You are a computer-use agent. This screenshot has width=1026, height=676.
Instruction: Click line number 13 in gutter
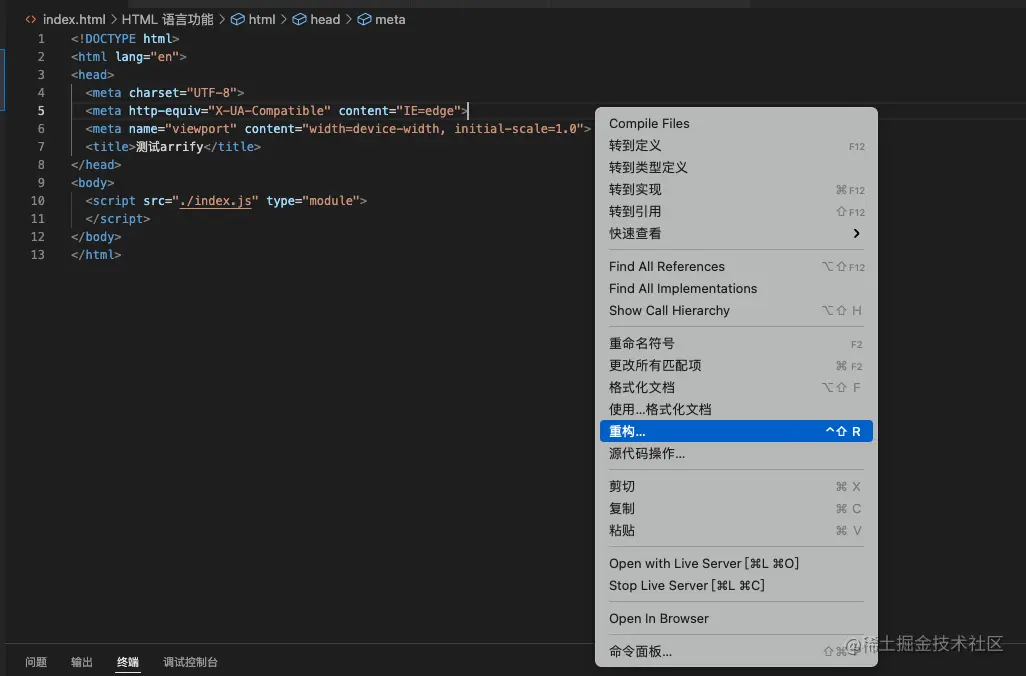37,255
